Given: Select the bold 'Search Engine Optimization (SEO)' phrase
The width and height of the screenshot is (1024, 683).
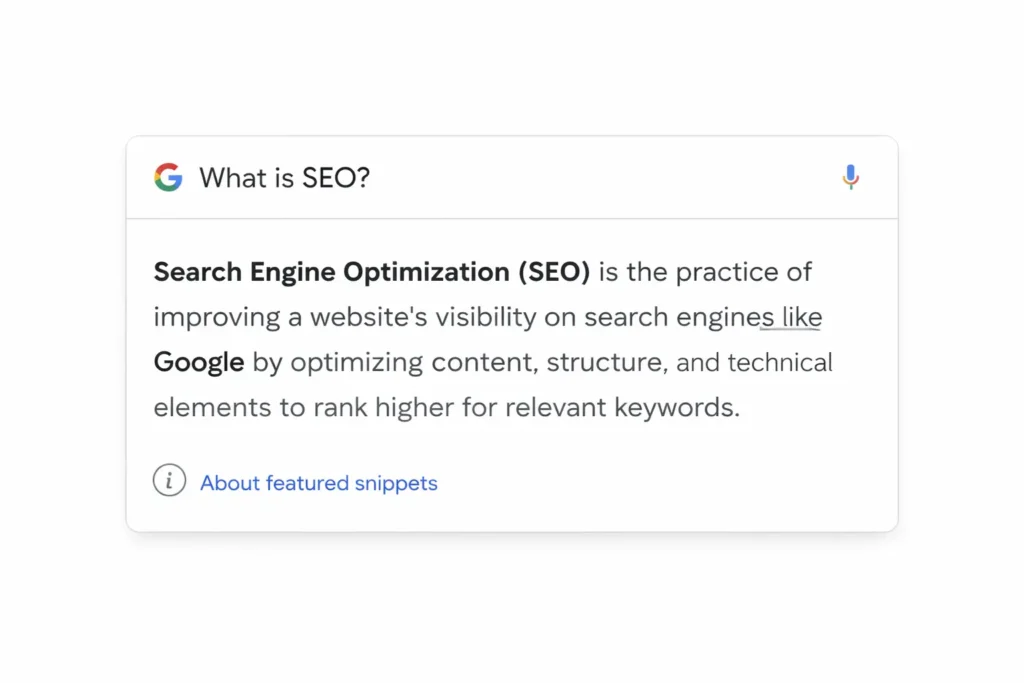Looking at the screenshot, I should (371, 271).
